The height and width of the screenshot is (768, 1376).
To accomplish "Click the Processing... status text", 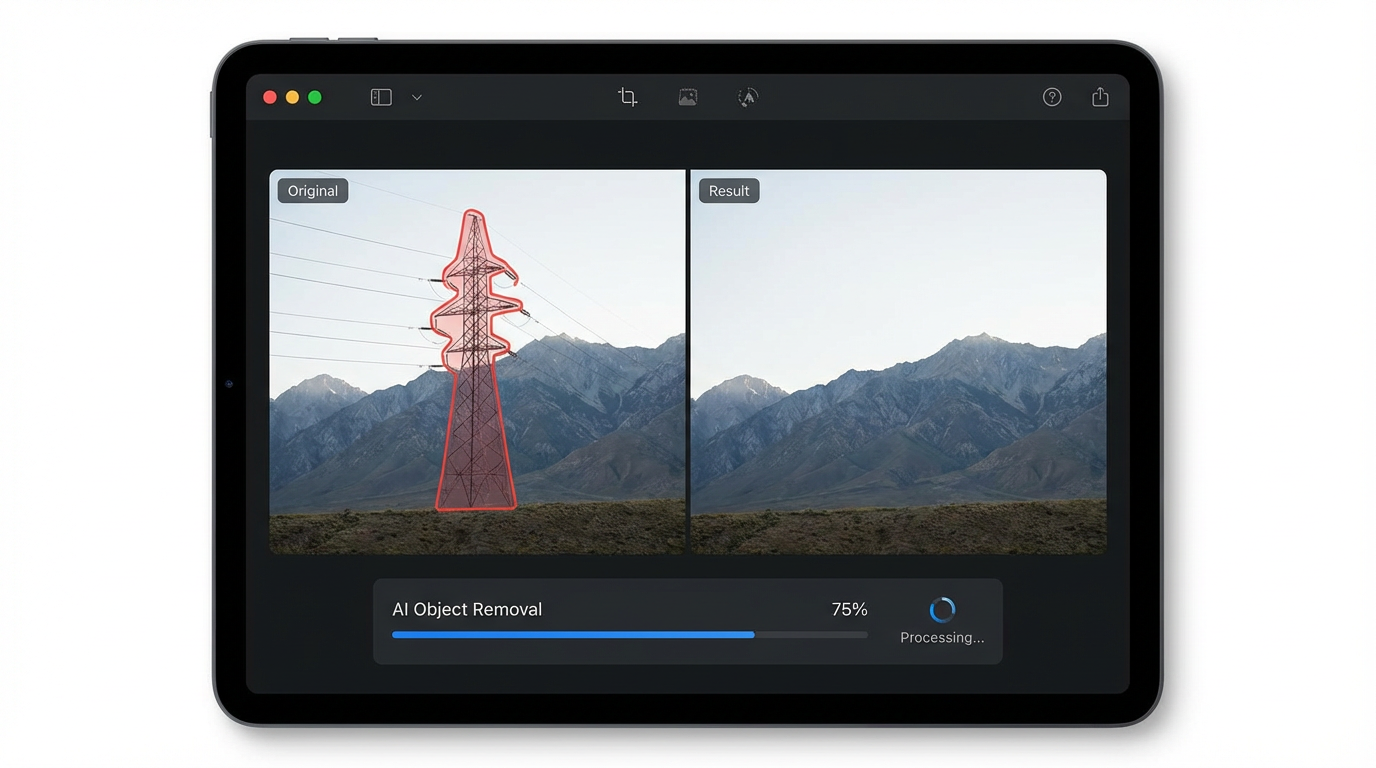I will point(941,637).
